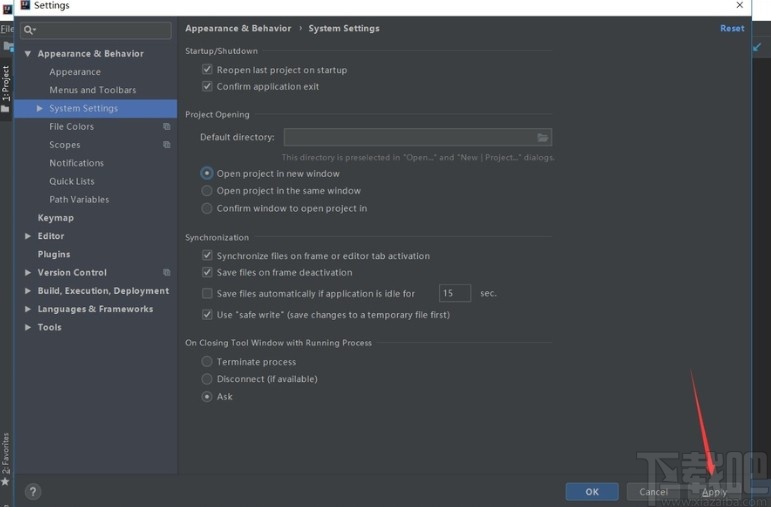Open the Project tool window side tab
Image resolution: width=771 pixels, height=507 pixels.
(6, 86)
